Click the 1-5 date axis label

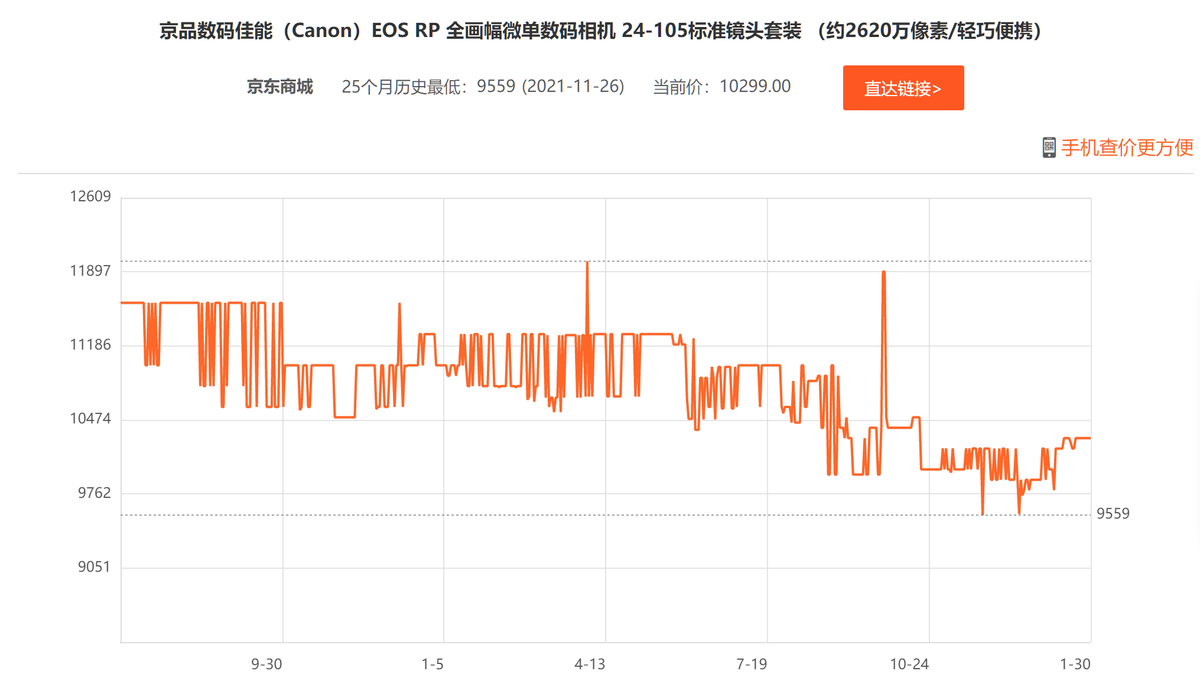tap(432, 663)
